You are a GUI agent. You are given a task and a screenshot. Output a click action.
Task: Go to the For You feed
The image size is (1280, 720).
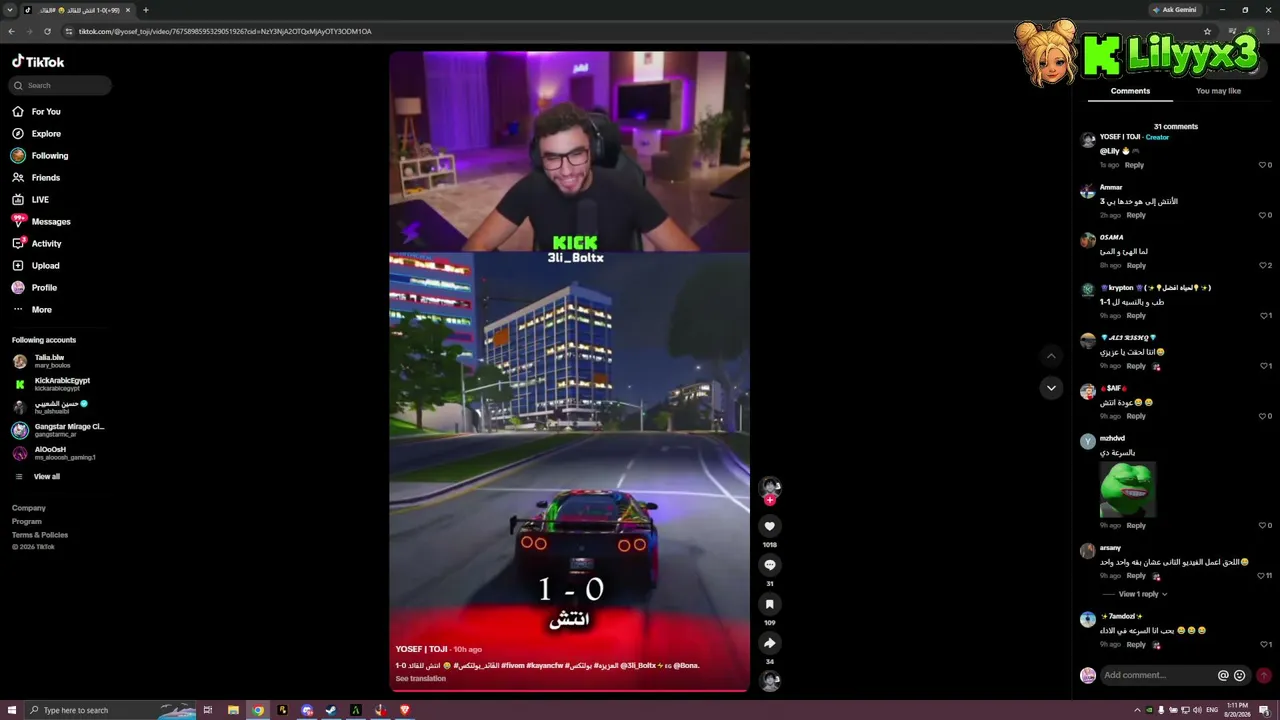pos(36,112)
